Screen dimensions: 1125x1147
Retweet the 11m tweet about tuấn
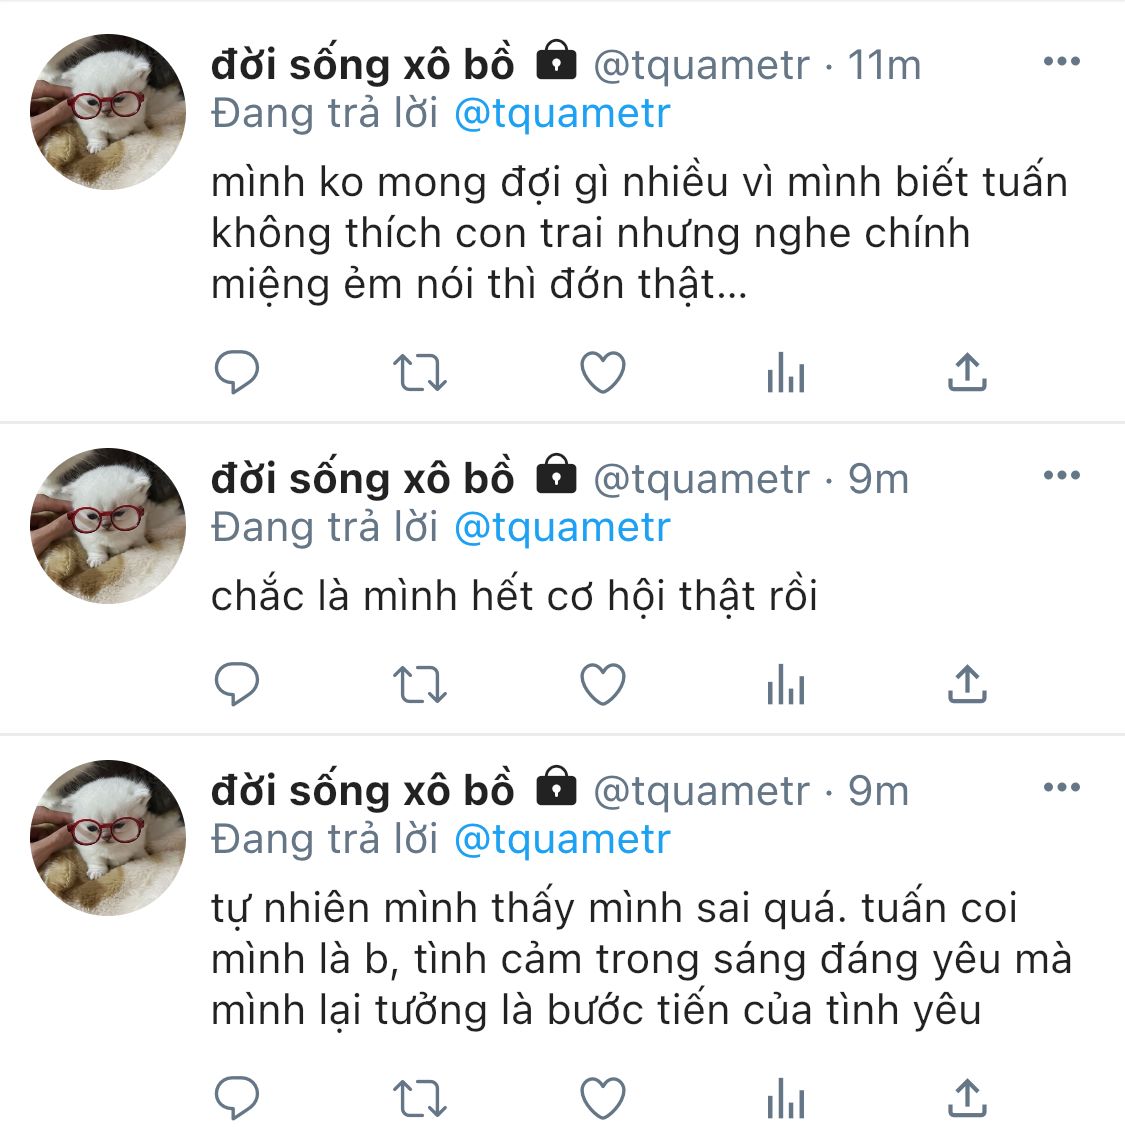click(420, 372)
